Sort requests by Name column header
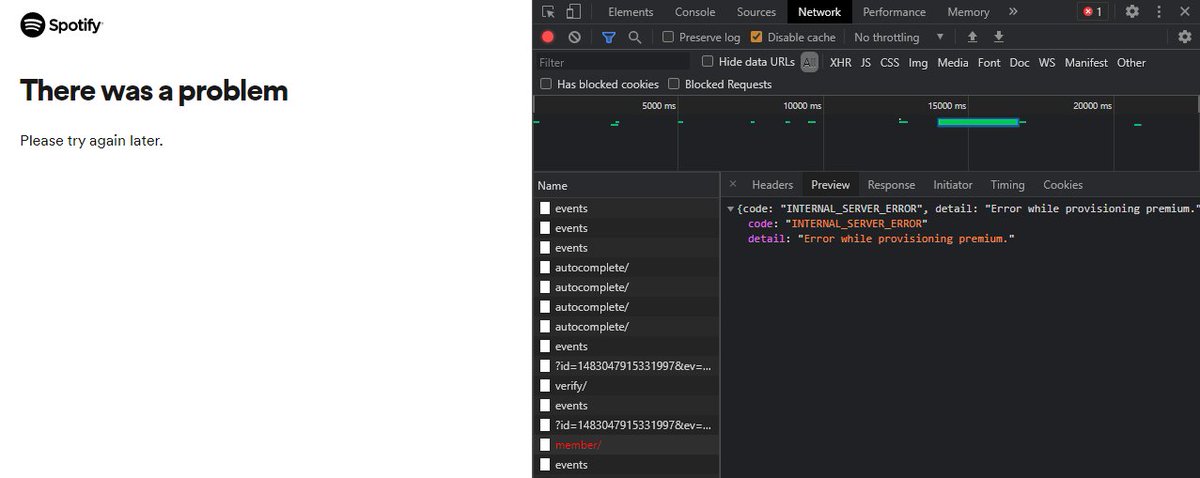 (626, 185)
